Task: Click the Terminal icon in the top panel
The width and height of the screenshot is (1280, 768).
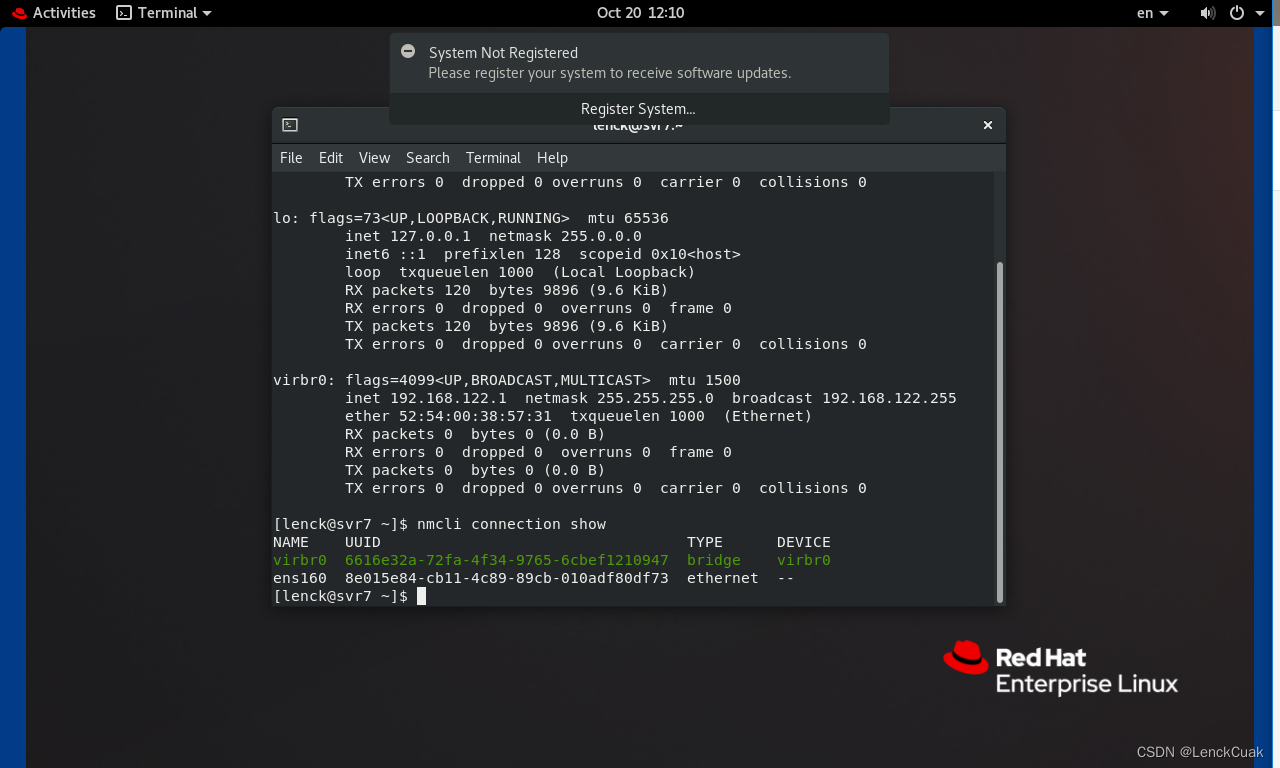Action: (x=124, y=13)
